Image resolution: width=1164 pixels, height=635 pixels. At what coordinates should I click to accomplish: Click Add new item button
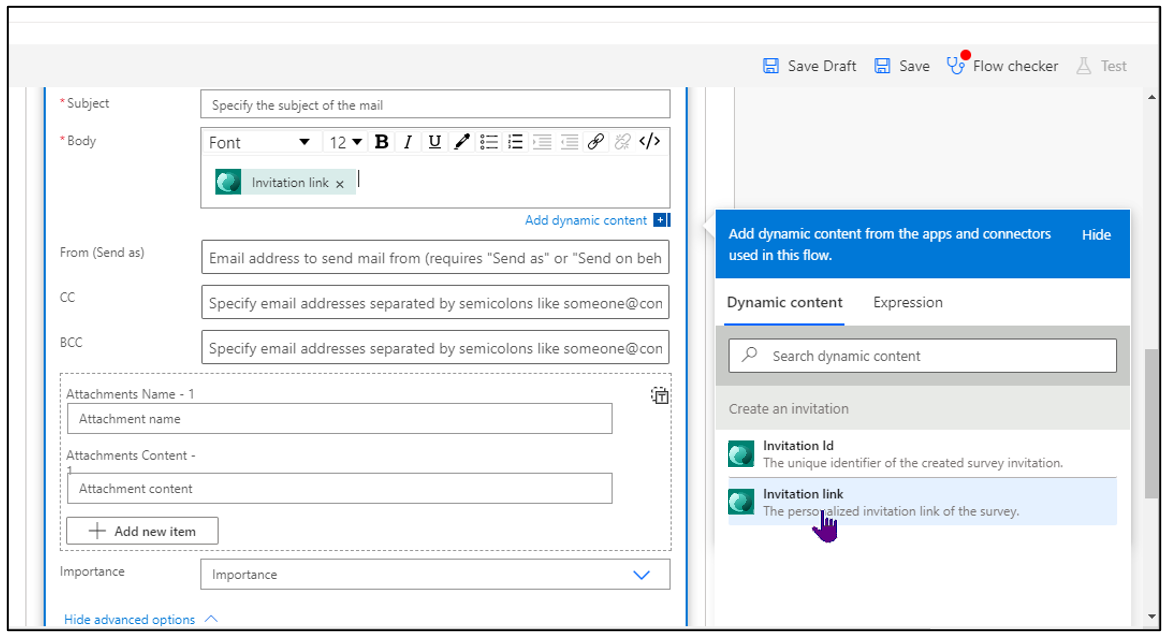[x=143, y=531]
